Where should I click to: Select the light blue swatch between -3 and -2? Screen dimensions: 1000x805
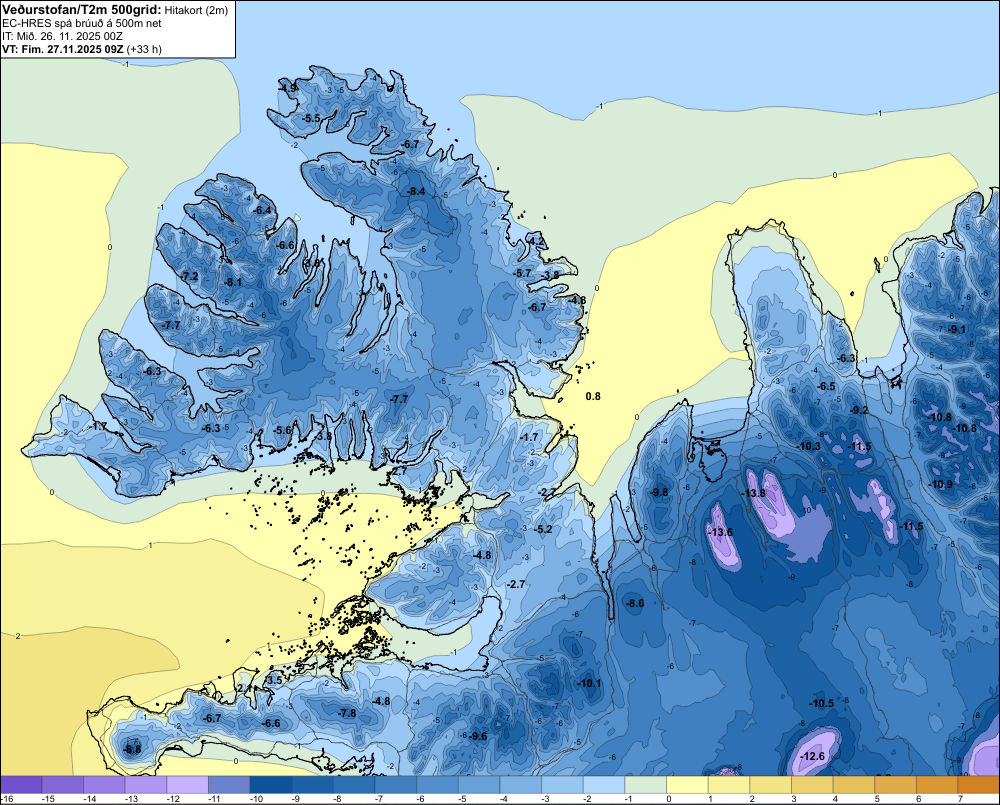click(x=562, y=785)
